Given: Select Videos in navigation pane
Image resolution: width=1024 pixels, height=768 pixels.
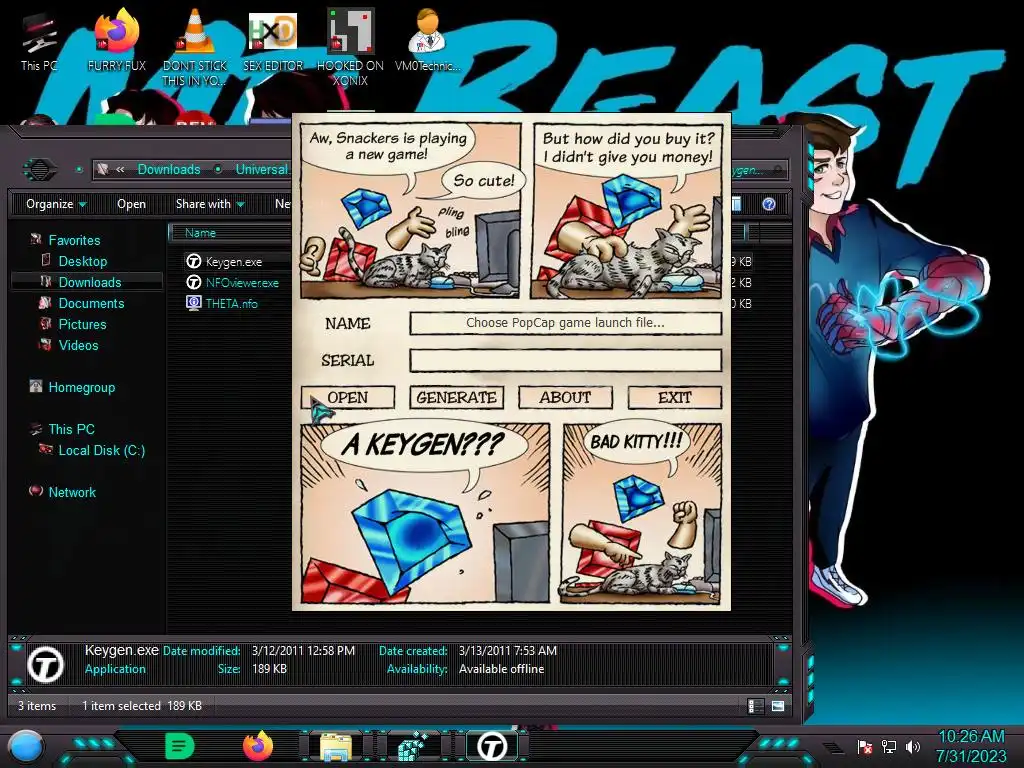Looking at the screenshot, I should click(x=78, y=345).
